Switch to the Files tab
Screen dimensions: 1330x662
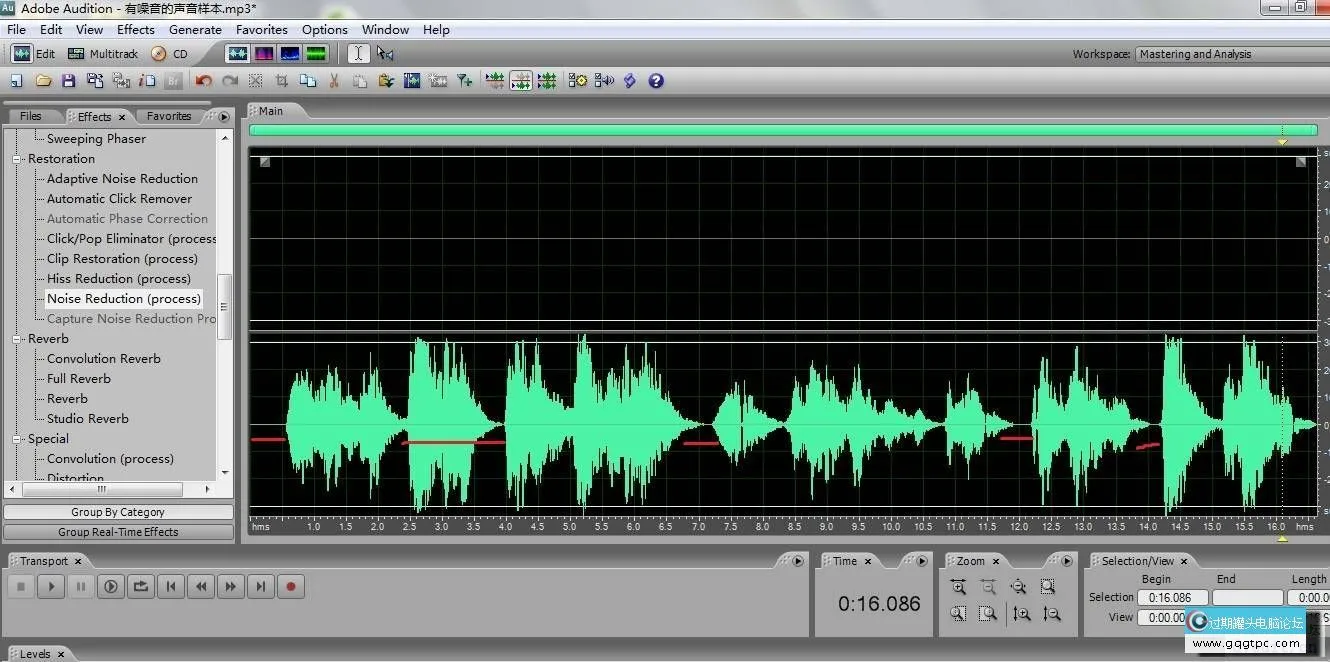click(x=31, y=116)
